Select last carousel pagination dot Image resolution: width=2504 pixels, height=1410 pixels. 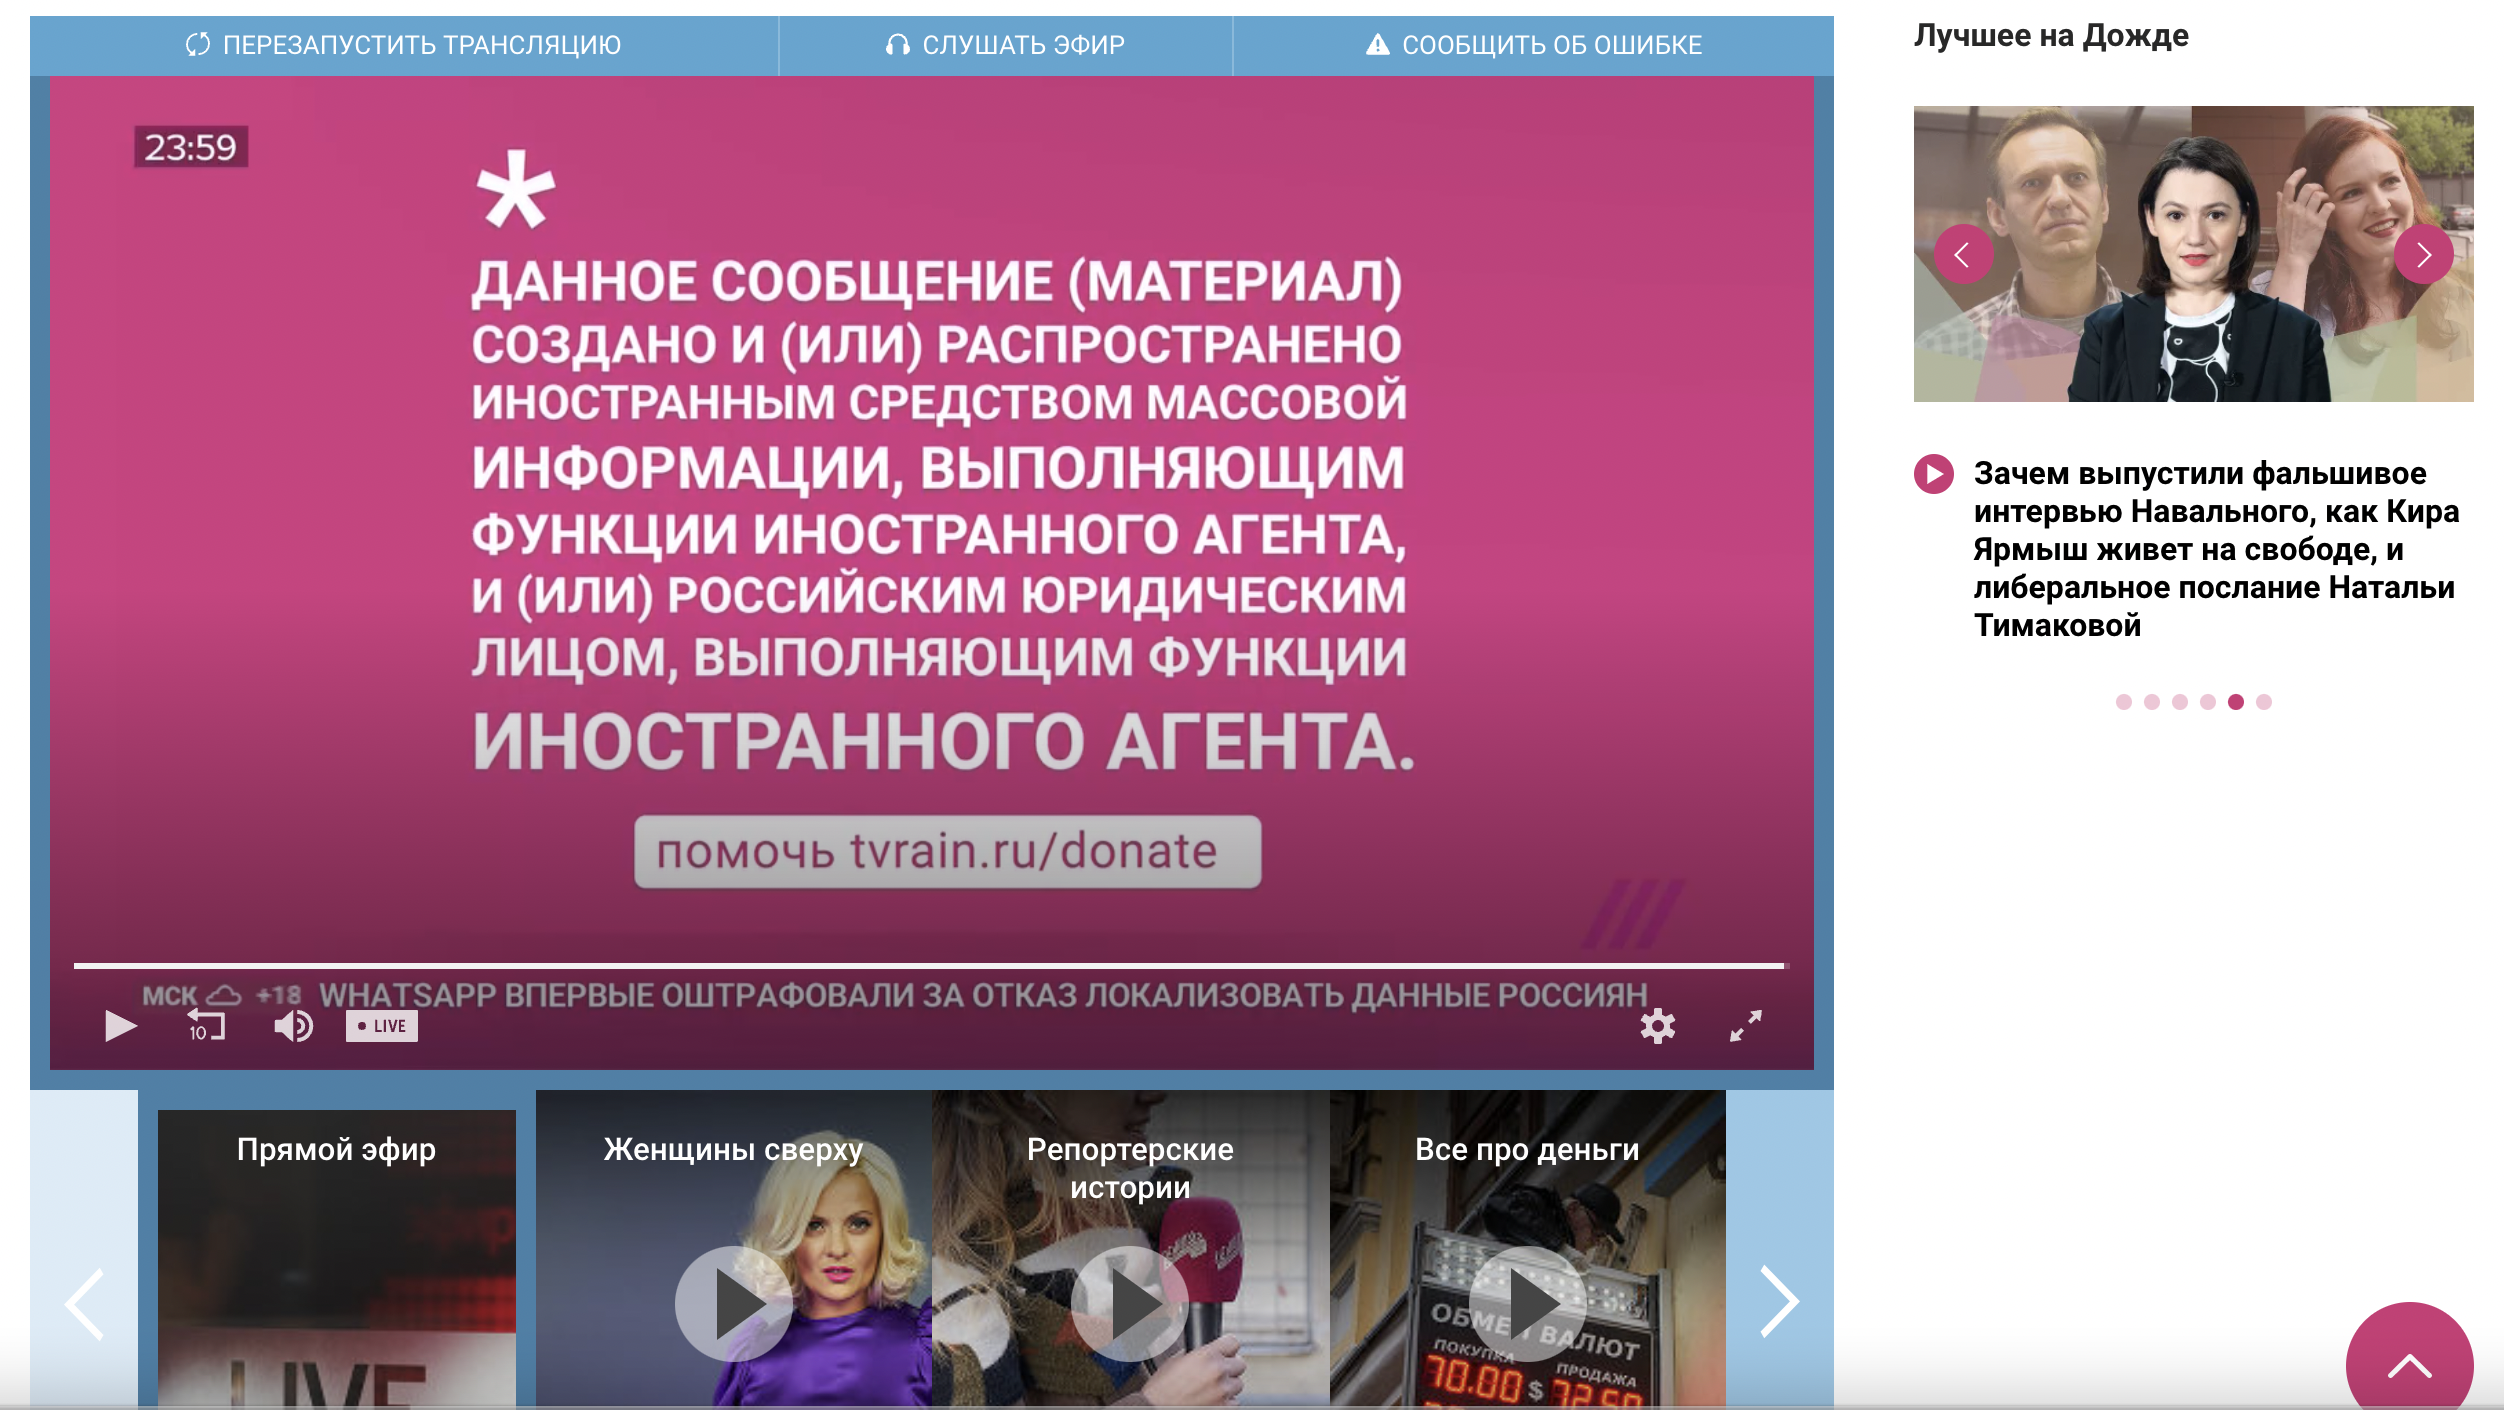click(x=2264, y=702)
